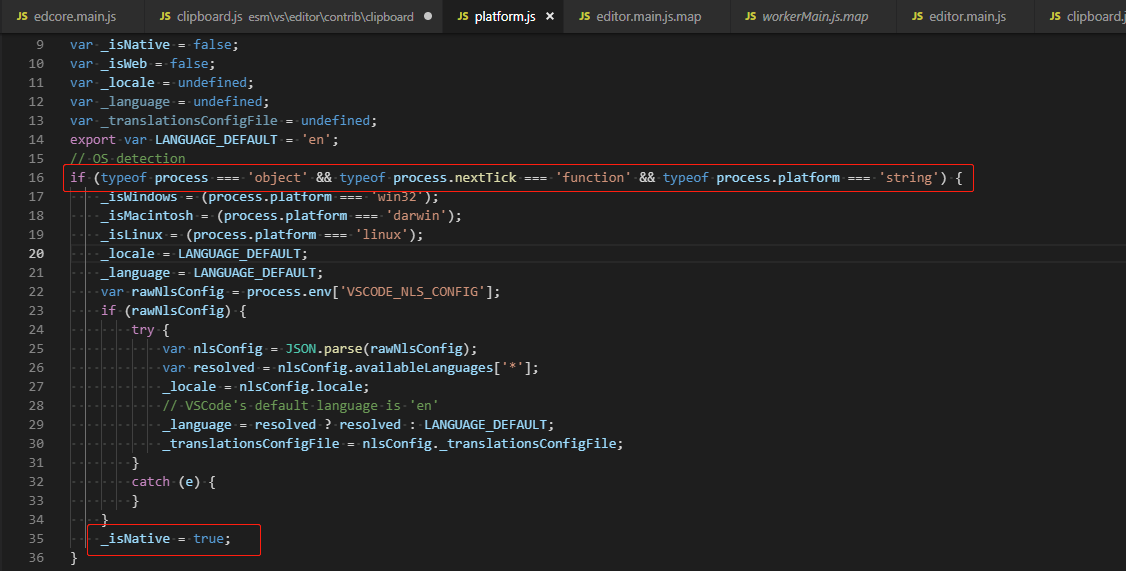Click JS icon on workerMain.js.map tab
The image size is (1126, 571).
tap(750, 16)
